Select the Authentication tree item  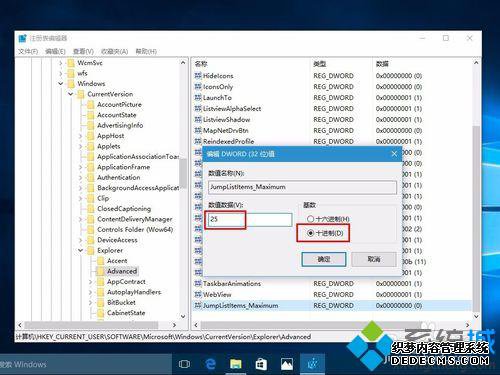119,177
